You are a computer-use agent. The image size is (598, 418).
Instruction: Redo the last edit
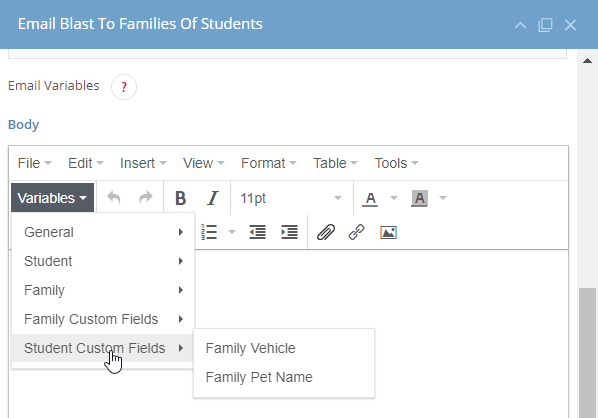click(145, 198)
